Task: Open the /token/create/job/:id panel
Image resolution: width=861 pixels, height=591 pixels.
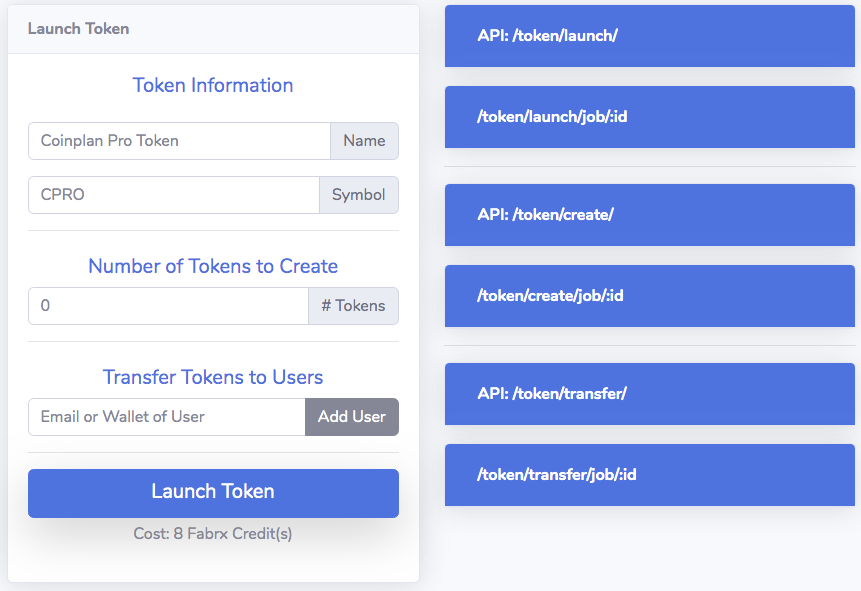Action: coord(649,296)
